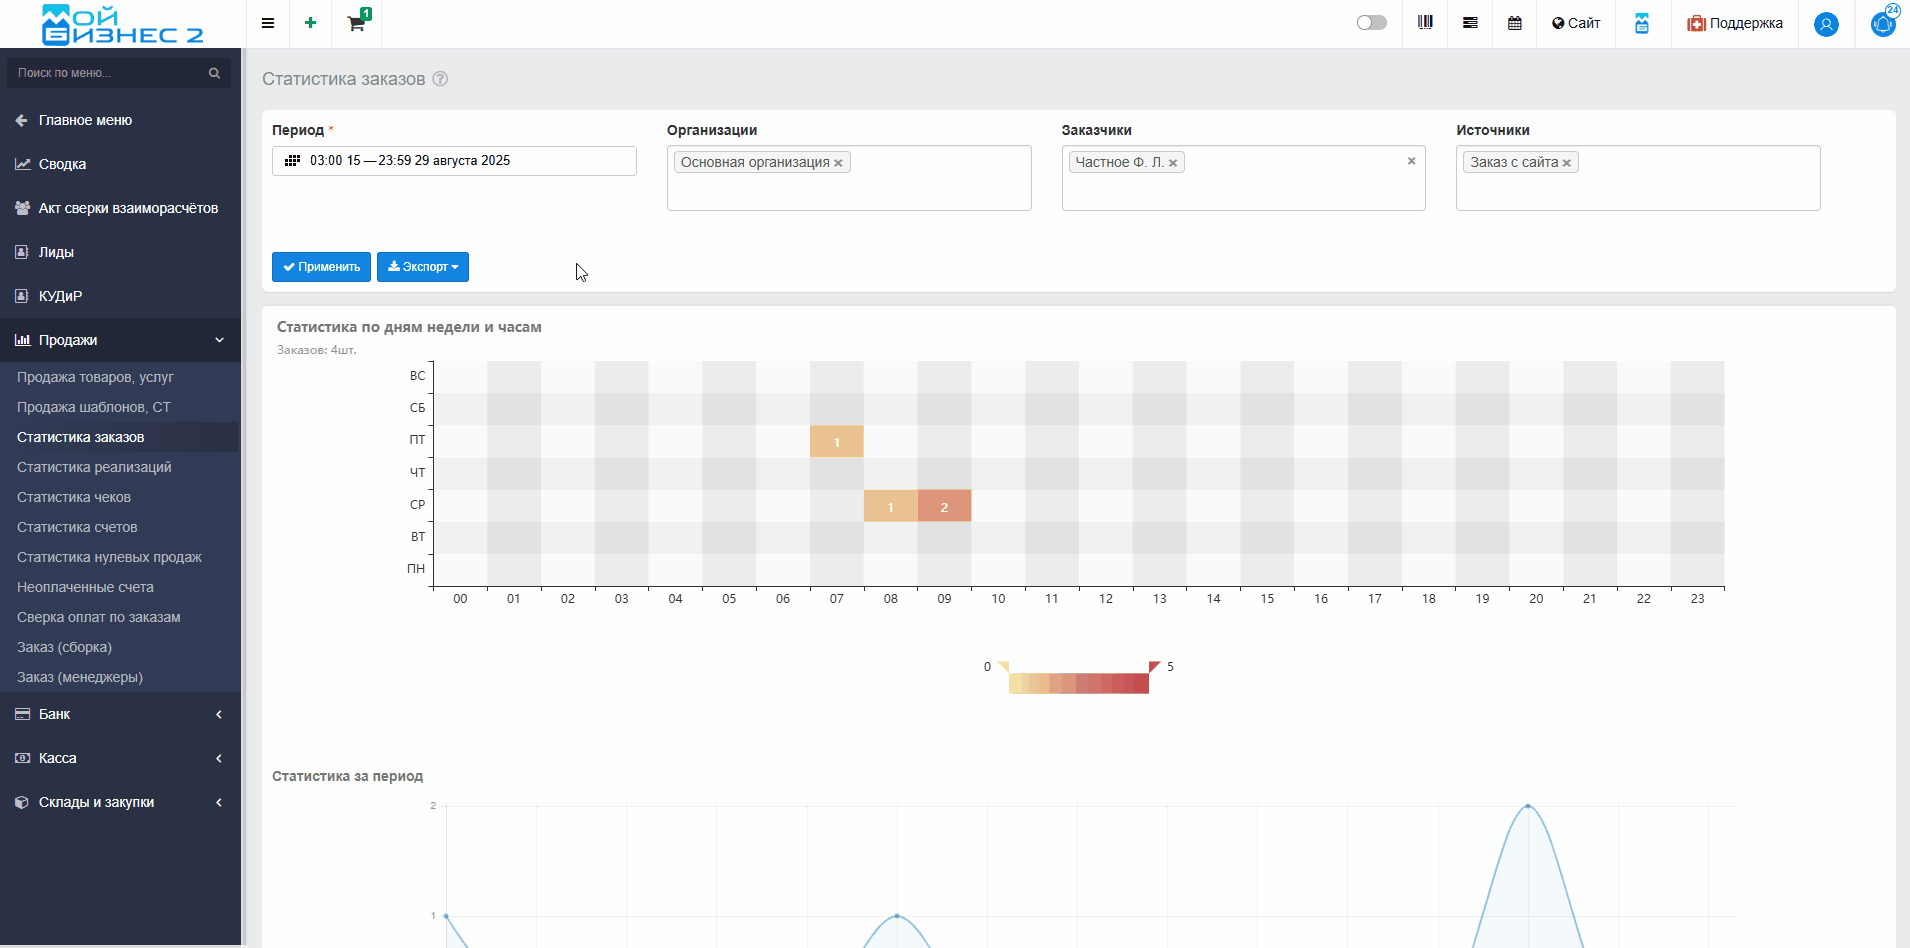Open Статистика чеков in sidebar
This screenshot has width=1910, height=948.
click(x=74, y=497)
